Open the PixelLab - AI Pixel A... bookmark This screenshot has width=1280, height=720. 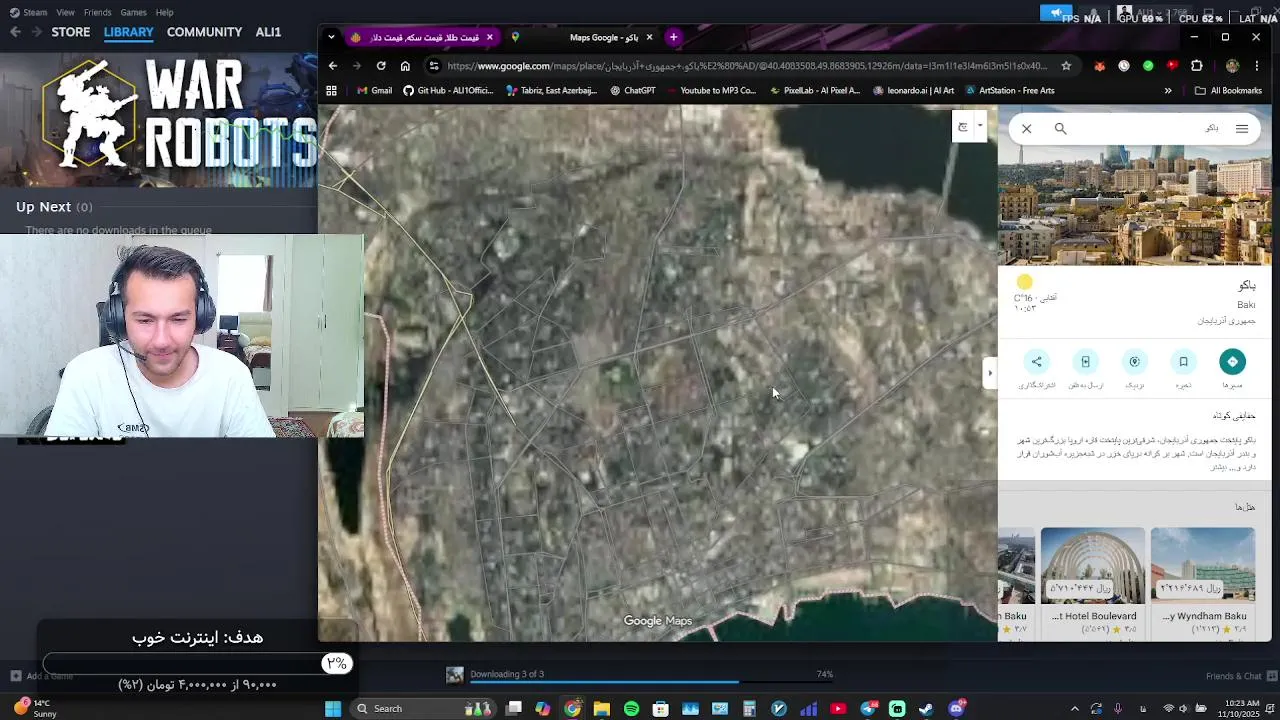(813, 90)
